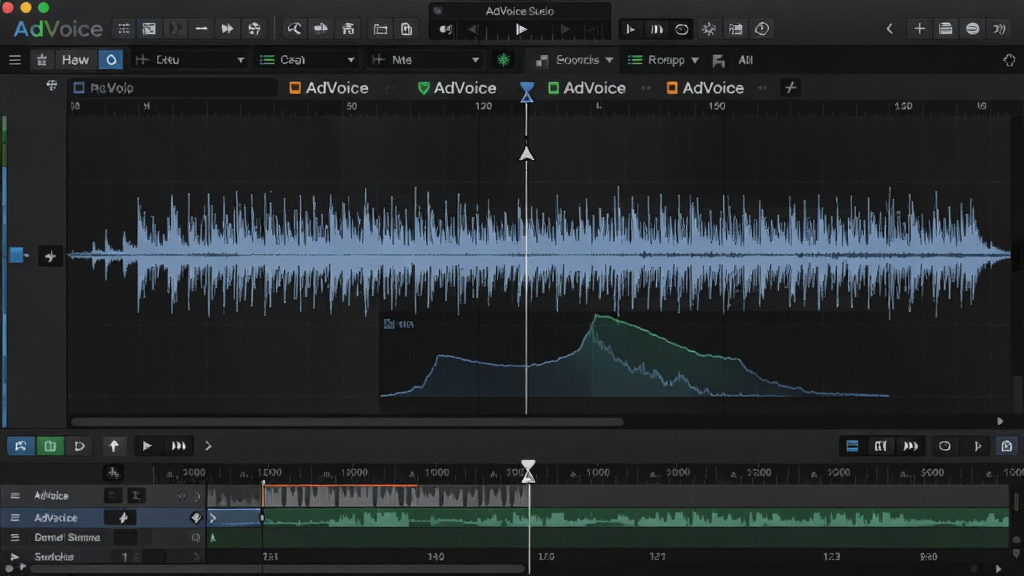This screenshot has width=1024, height=576.
Task: Click the trash icon beside Hew
Action: [42, 60]
